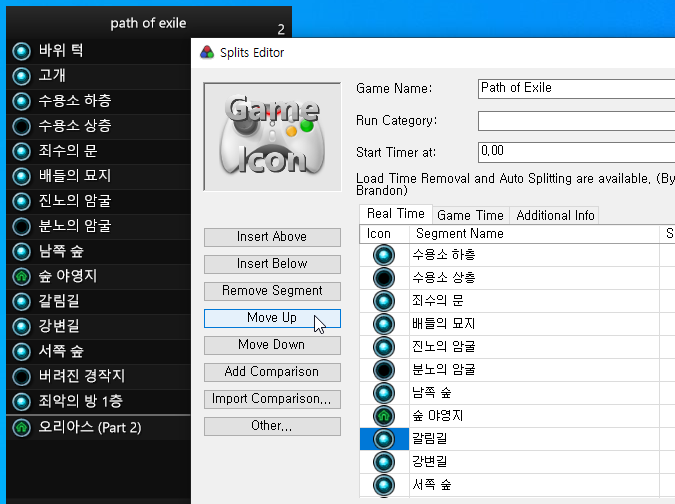Image resolution: width=675 pixels, height=504 pixels.
Task: Select the green icon for 숲 야영지 in editor
Action: 384,416
